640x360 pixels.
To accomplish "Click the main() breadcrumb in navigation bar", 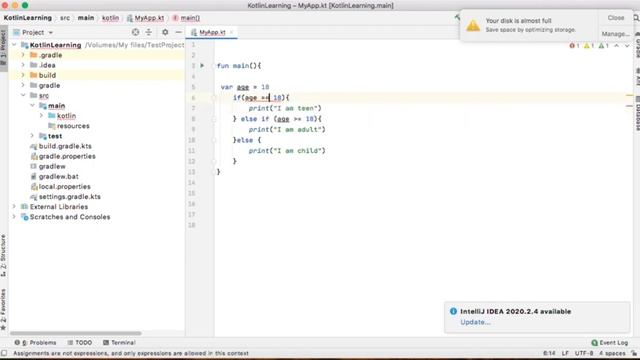I will [186, 18].
